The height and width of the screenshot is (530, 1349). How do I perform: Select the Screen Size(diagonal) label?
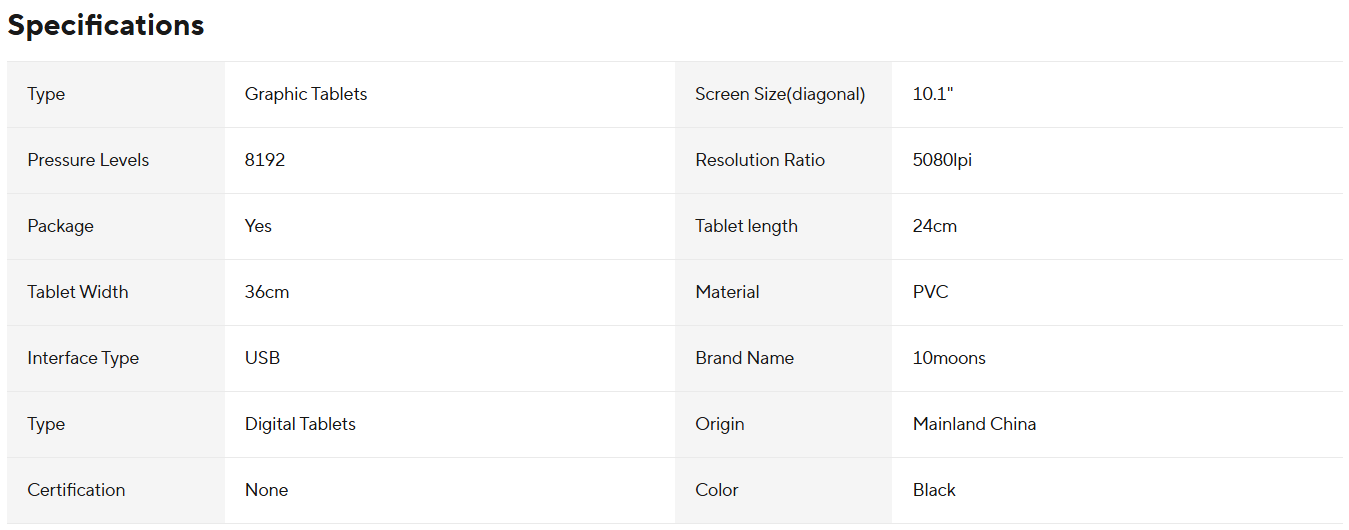(x=780, y=94)
